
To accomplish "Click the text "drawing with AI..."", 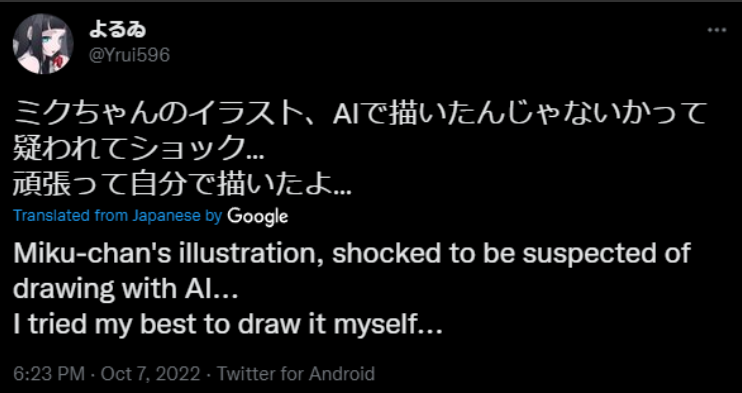I will coord(125,289).
